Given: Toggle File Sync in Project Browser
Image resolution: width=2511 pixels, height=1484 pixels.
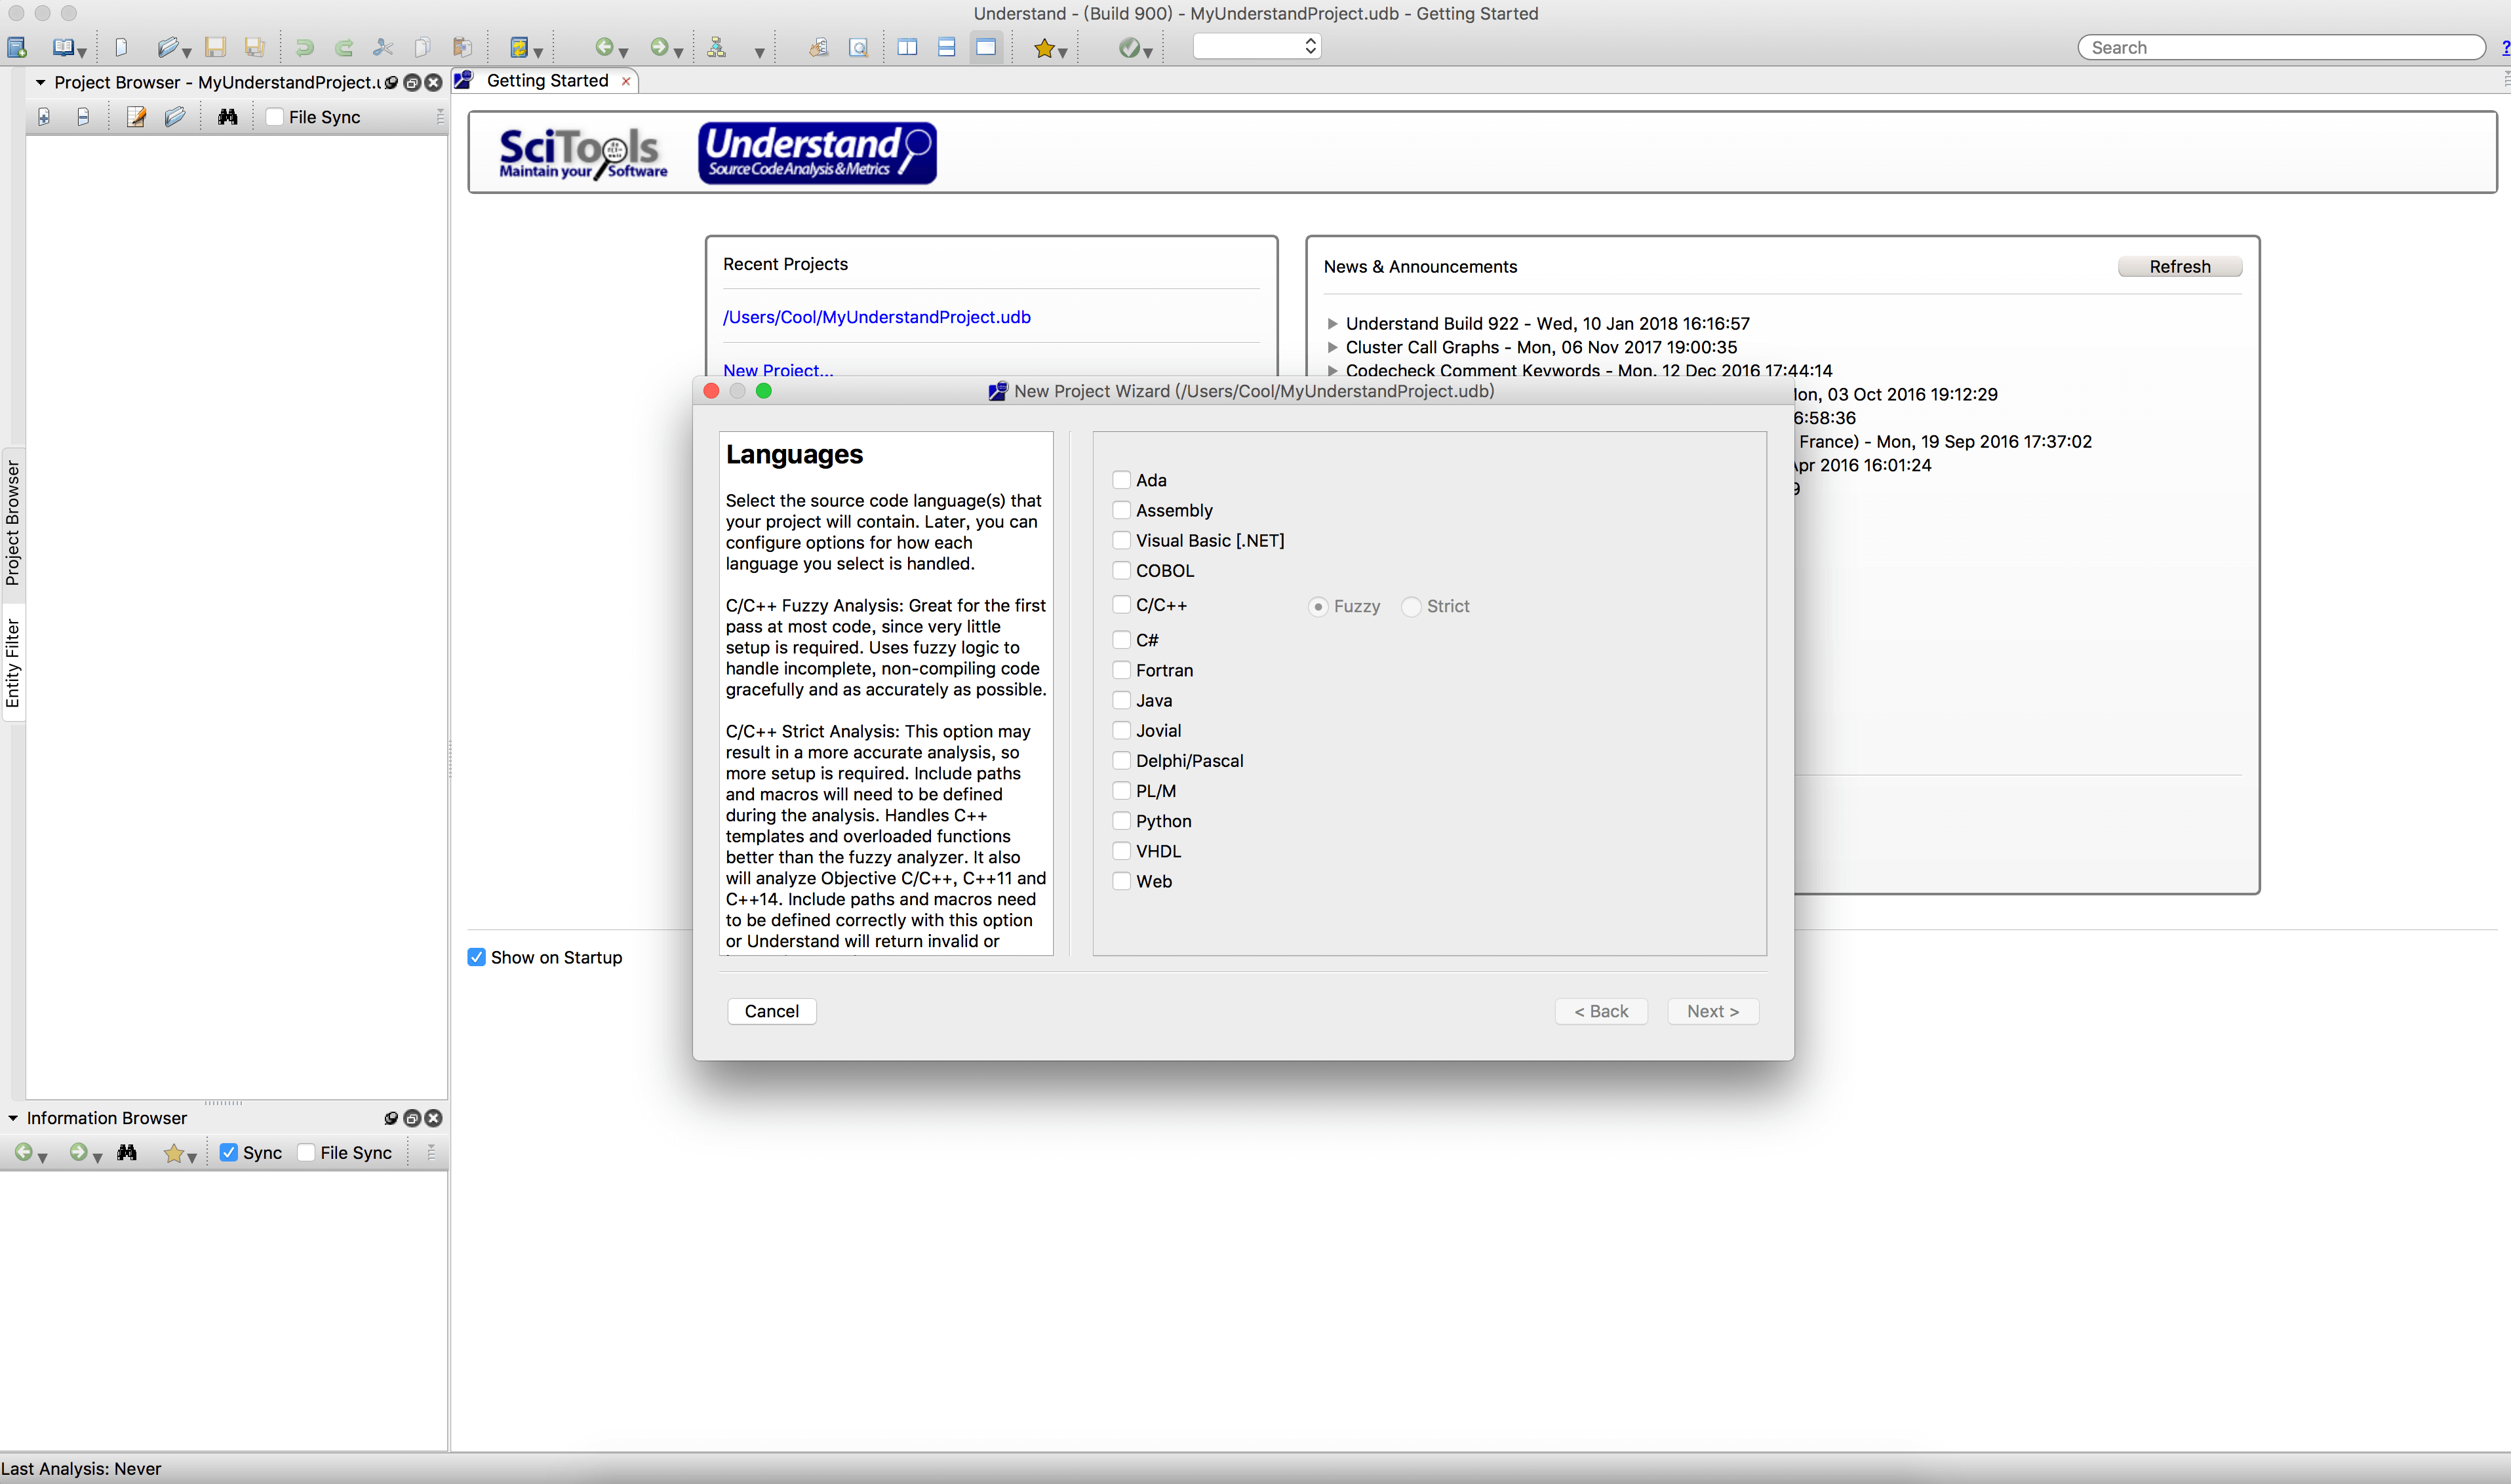Looking at the screenshot, I should pos(275,117).
